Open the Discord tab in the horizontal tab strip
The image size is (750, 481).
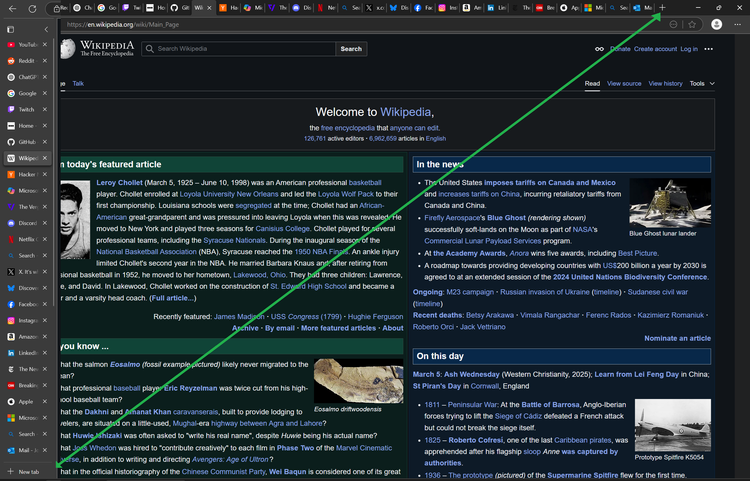point(302,8)
